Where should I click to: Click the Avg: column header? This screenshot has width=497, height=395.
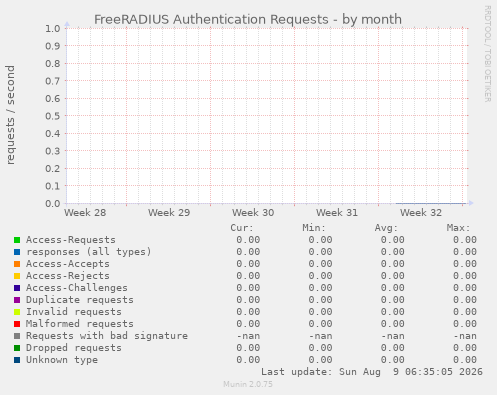(386, 228)
